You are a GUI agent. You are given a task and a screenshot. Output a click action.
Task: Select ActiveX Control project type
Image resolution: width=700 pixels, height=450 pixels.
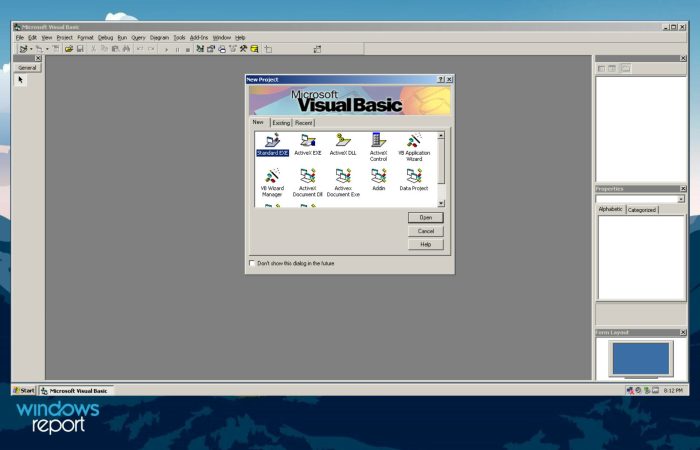click(x=378, y=147)
